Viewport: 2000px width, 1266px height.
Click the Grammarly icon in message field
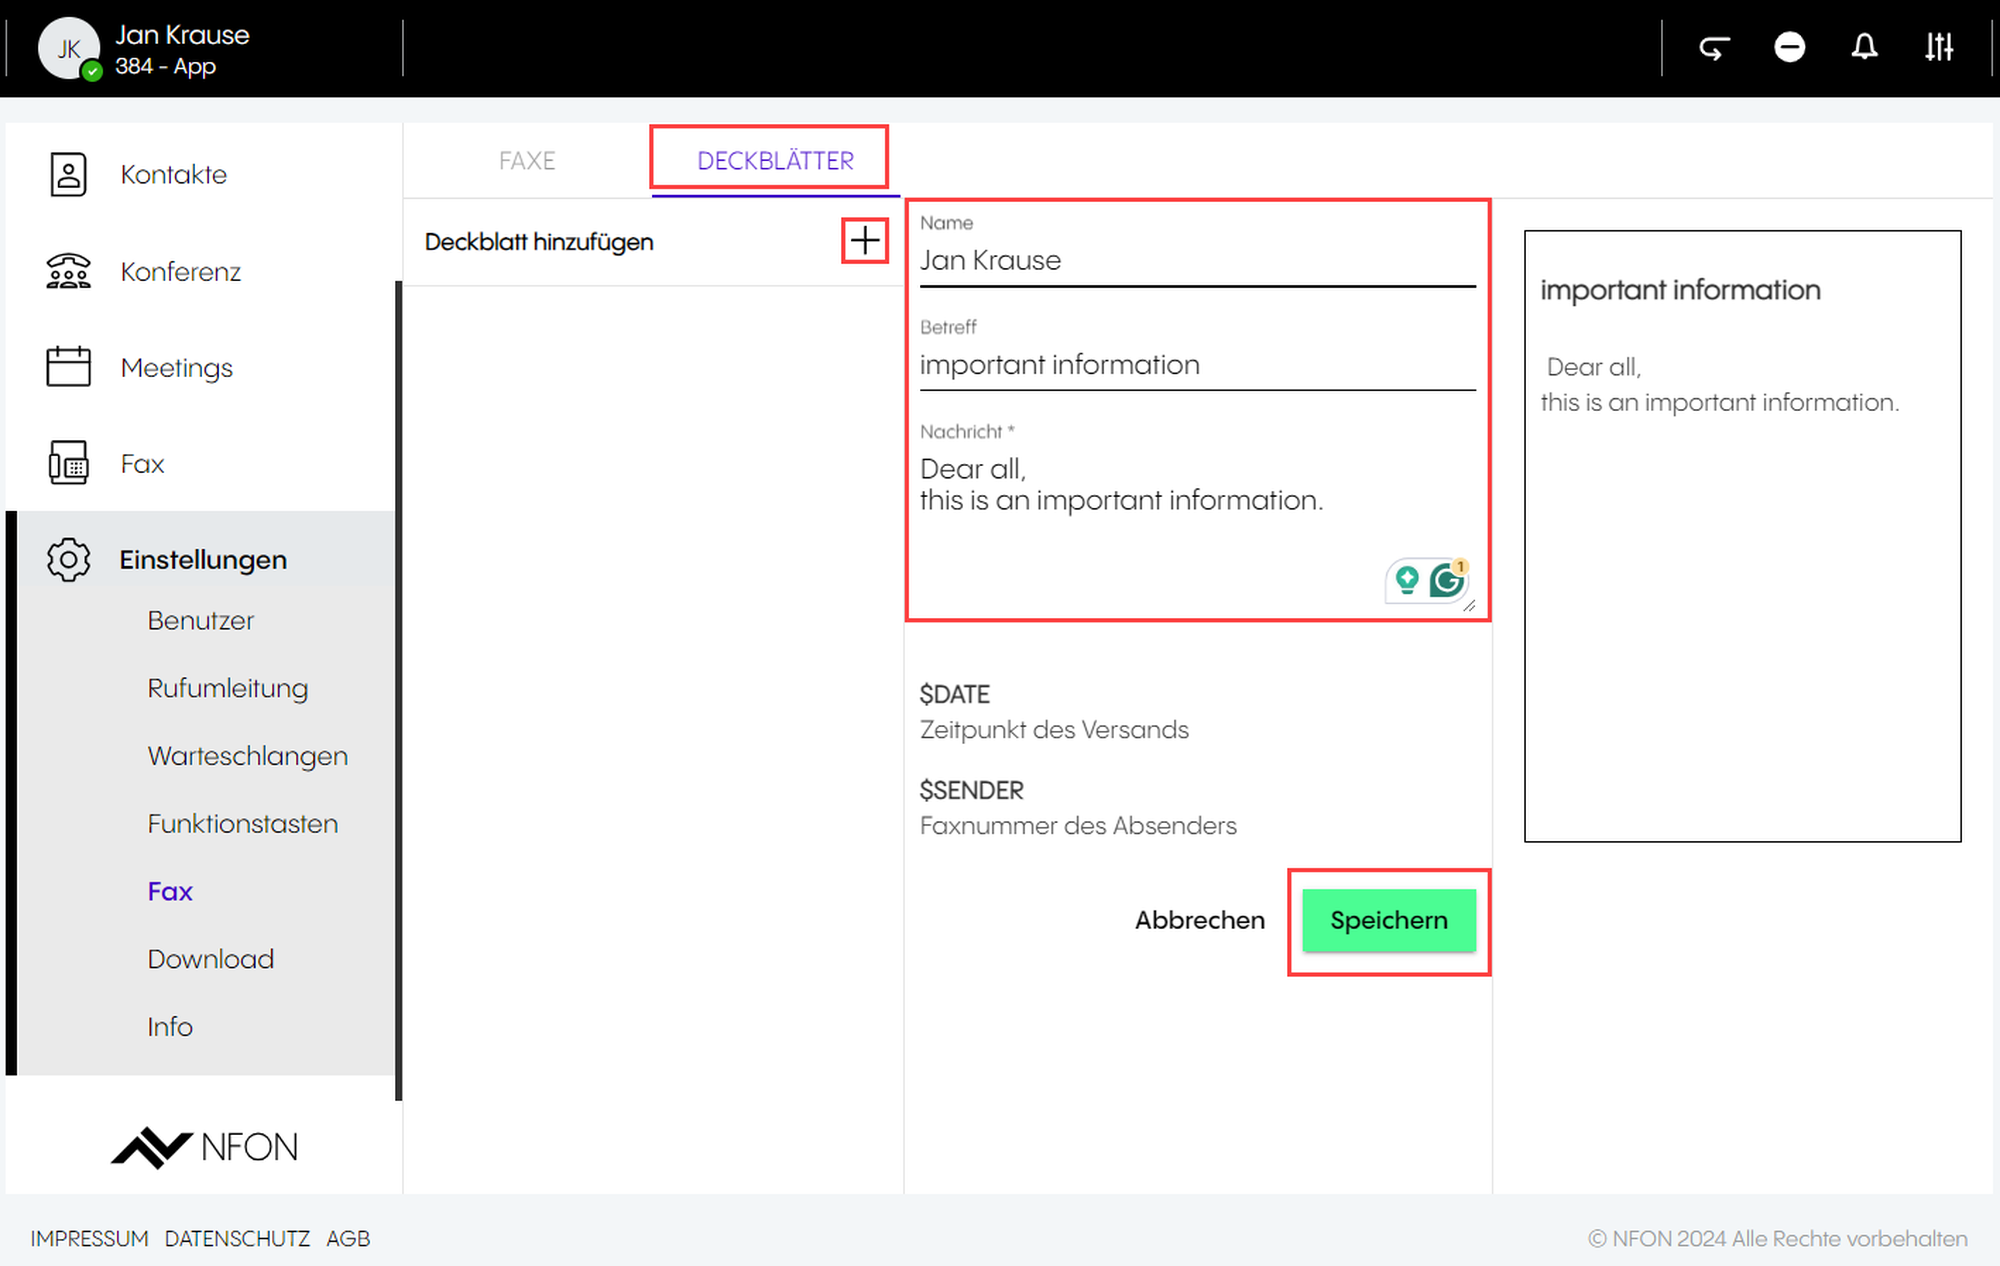pyautogui.click(x=1446, y=580)
